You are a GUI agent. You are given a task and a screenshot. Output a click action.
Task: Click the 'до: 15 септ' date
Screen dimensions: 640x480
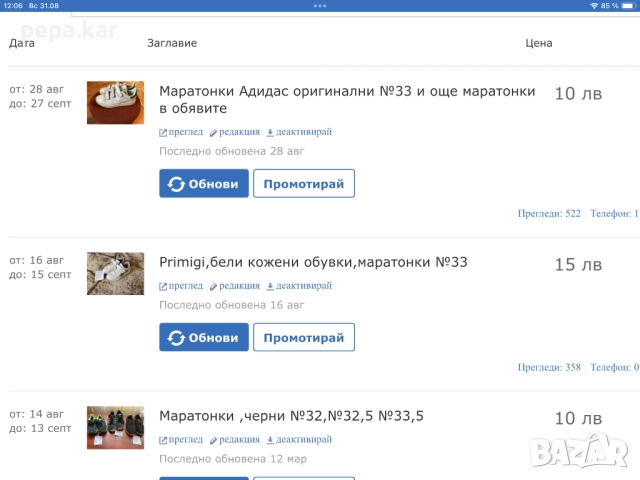[40, 274]
